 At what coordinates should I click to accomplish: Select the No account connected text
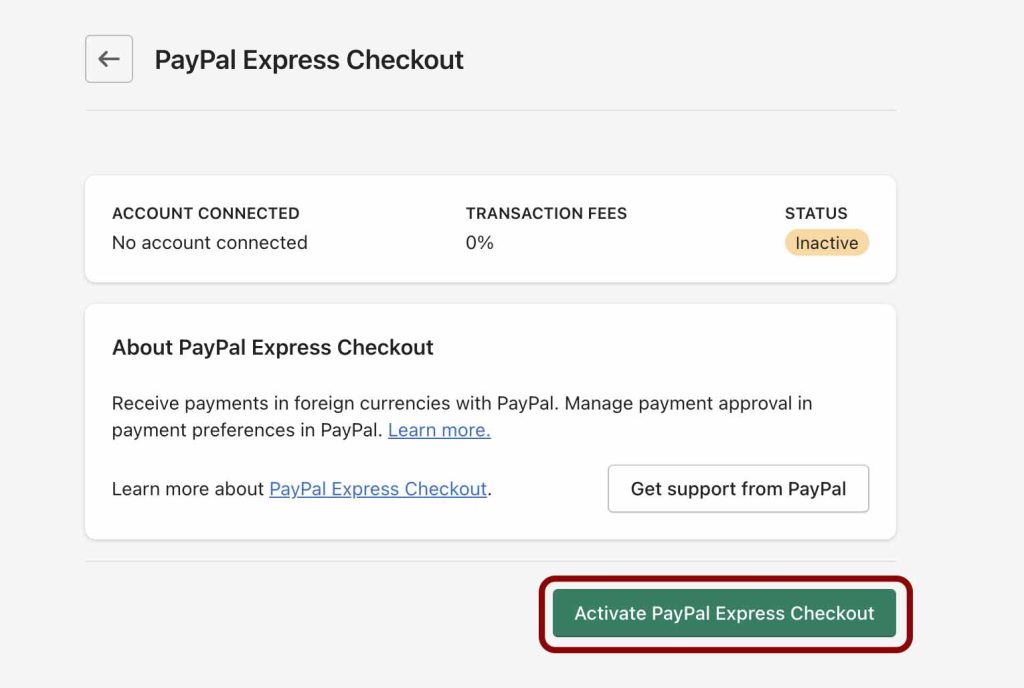point(210,243)
